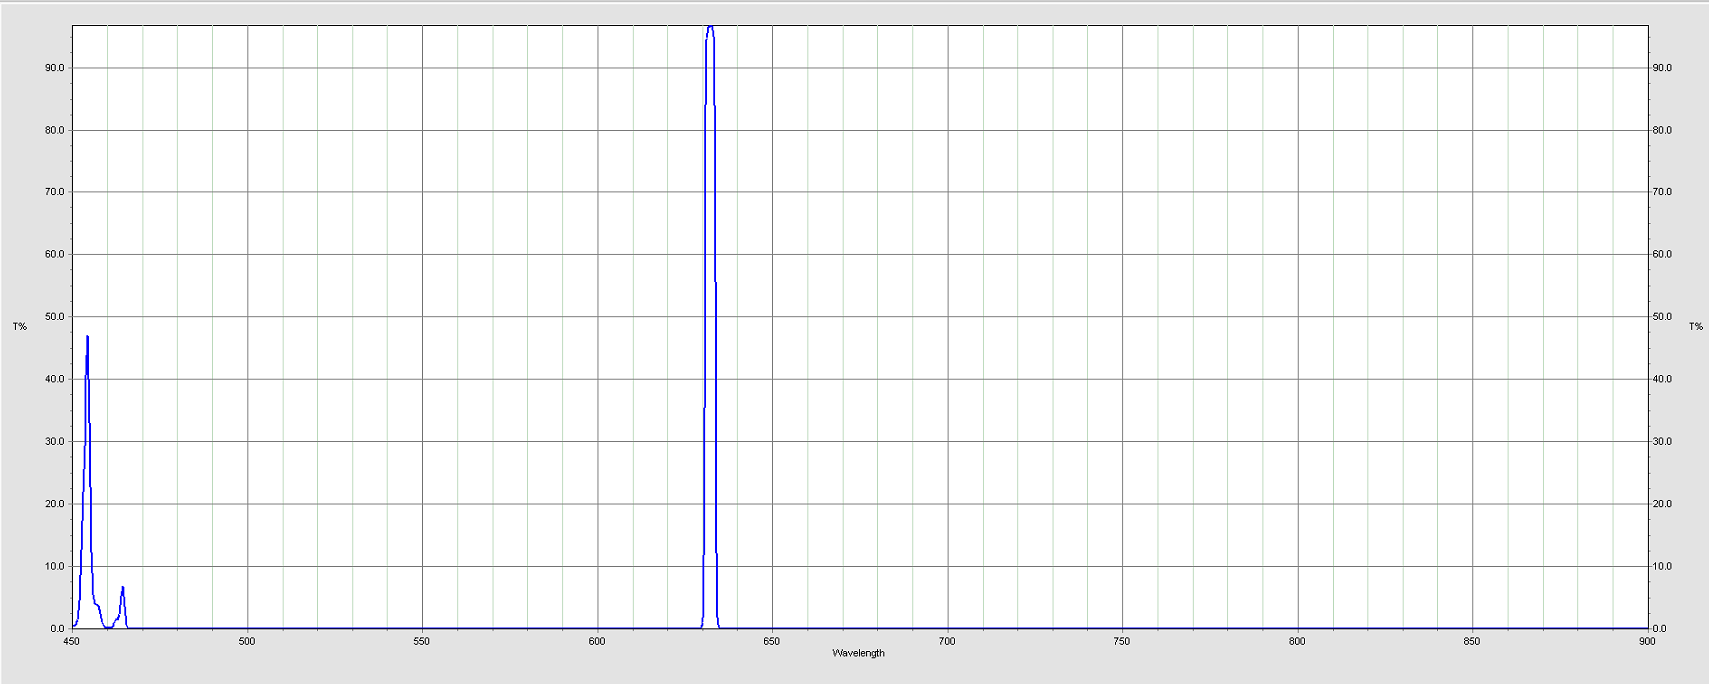Click "80.0" on the left T% axis
1709x684 pixels.
pos(54,130)
